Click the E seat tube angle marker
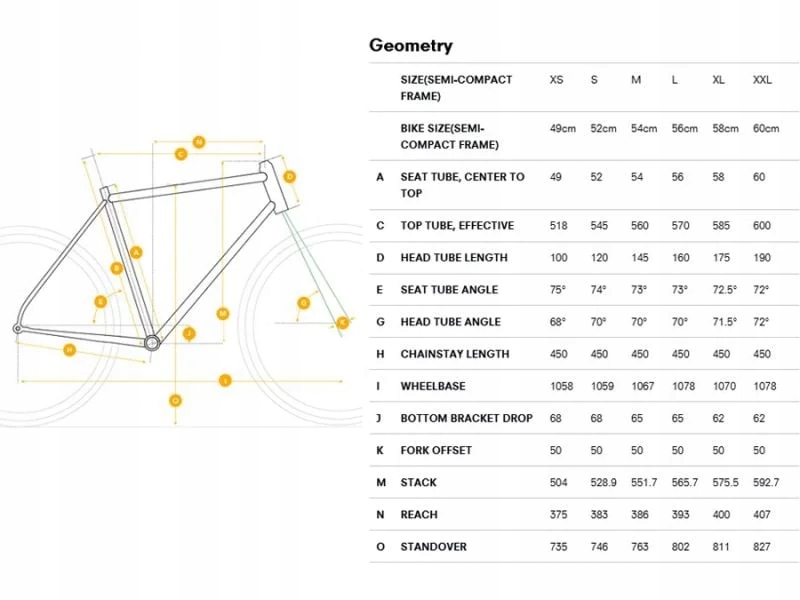The width and height of the screenshot is (800, 600). point(100,301)
